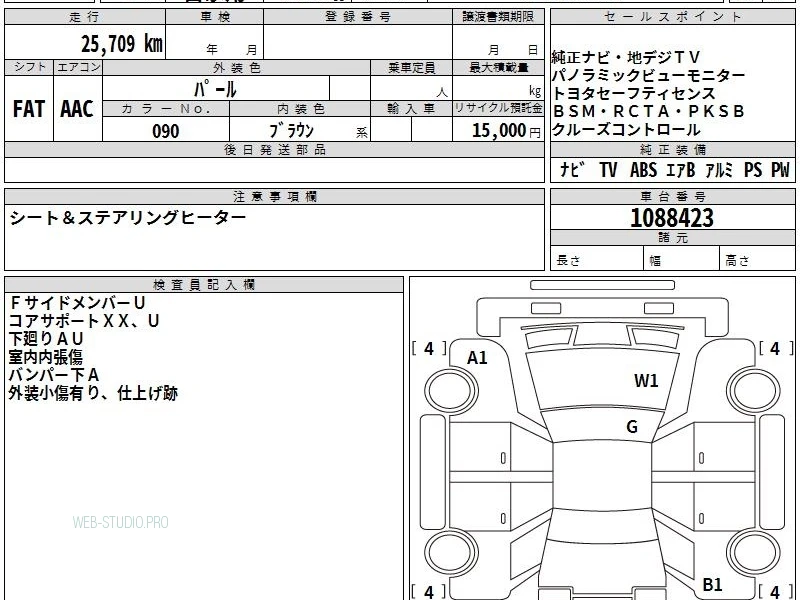This screenshot has height=600, width=800.
Task: Click the W1 mark on the hood
Action: pyautogui.click(x=646, y=381)
